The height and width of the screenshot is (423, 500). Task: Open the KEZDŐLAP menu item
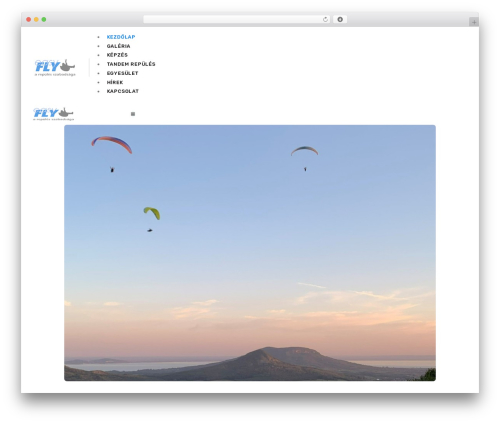tap(121, 37)
